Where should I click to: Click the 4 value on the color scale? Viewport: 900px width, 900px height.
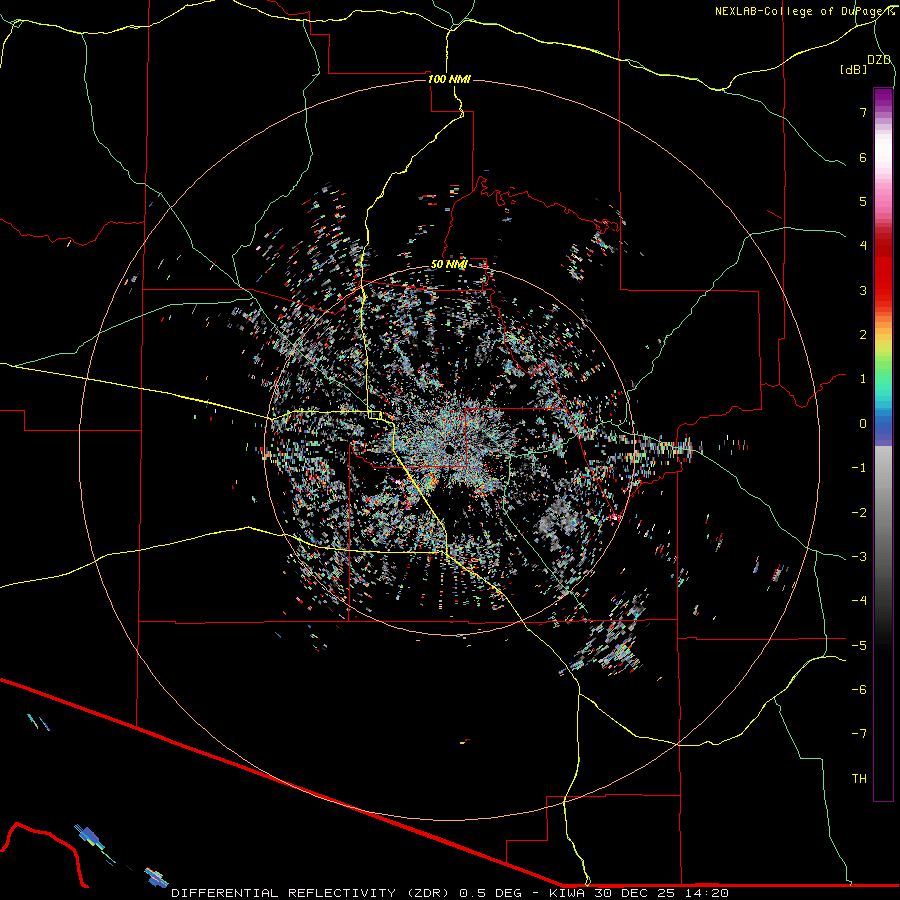click(x=863, y=246)
